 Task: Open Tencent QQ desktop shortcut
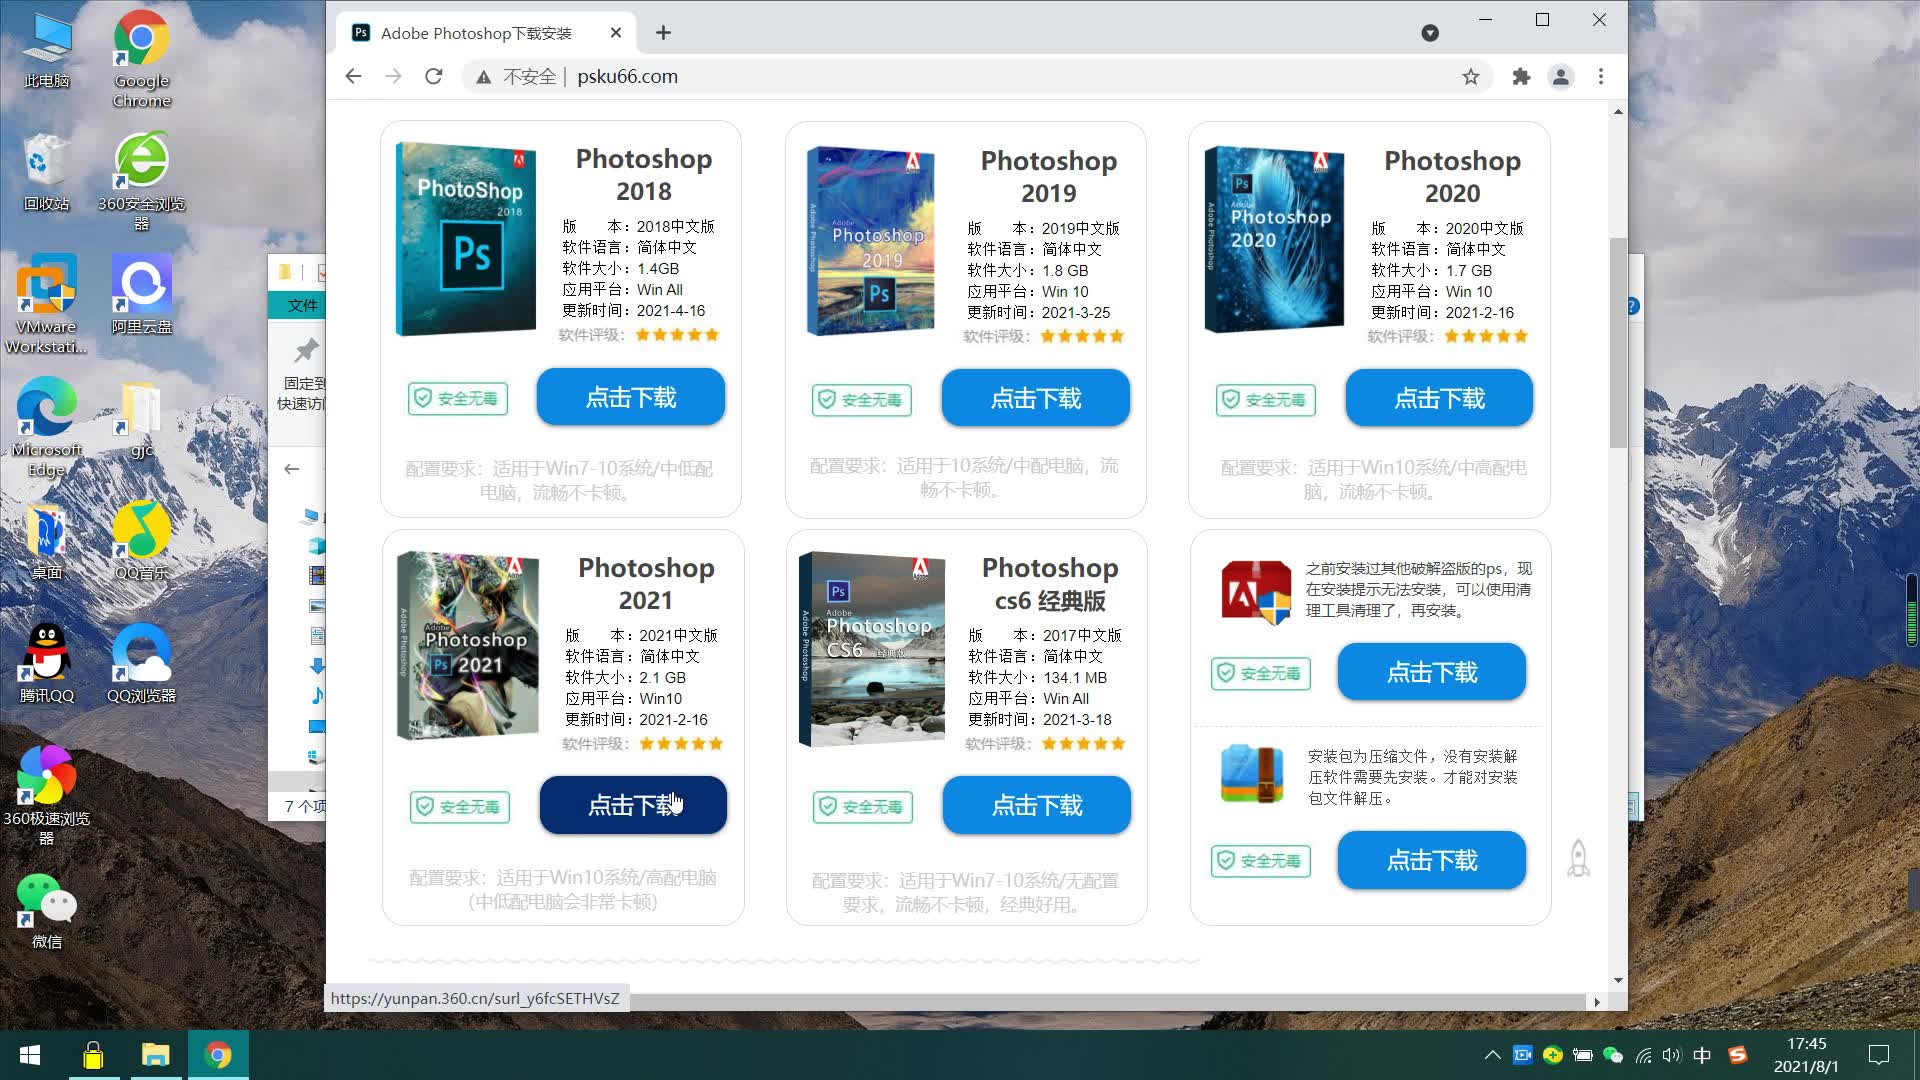pyautogui.click(x=47, y=664)
